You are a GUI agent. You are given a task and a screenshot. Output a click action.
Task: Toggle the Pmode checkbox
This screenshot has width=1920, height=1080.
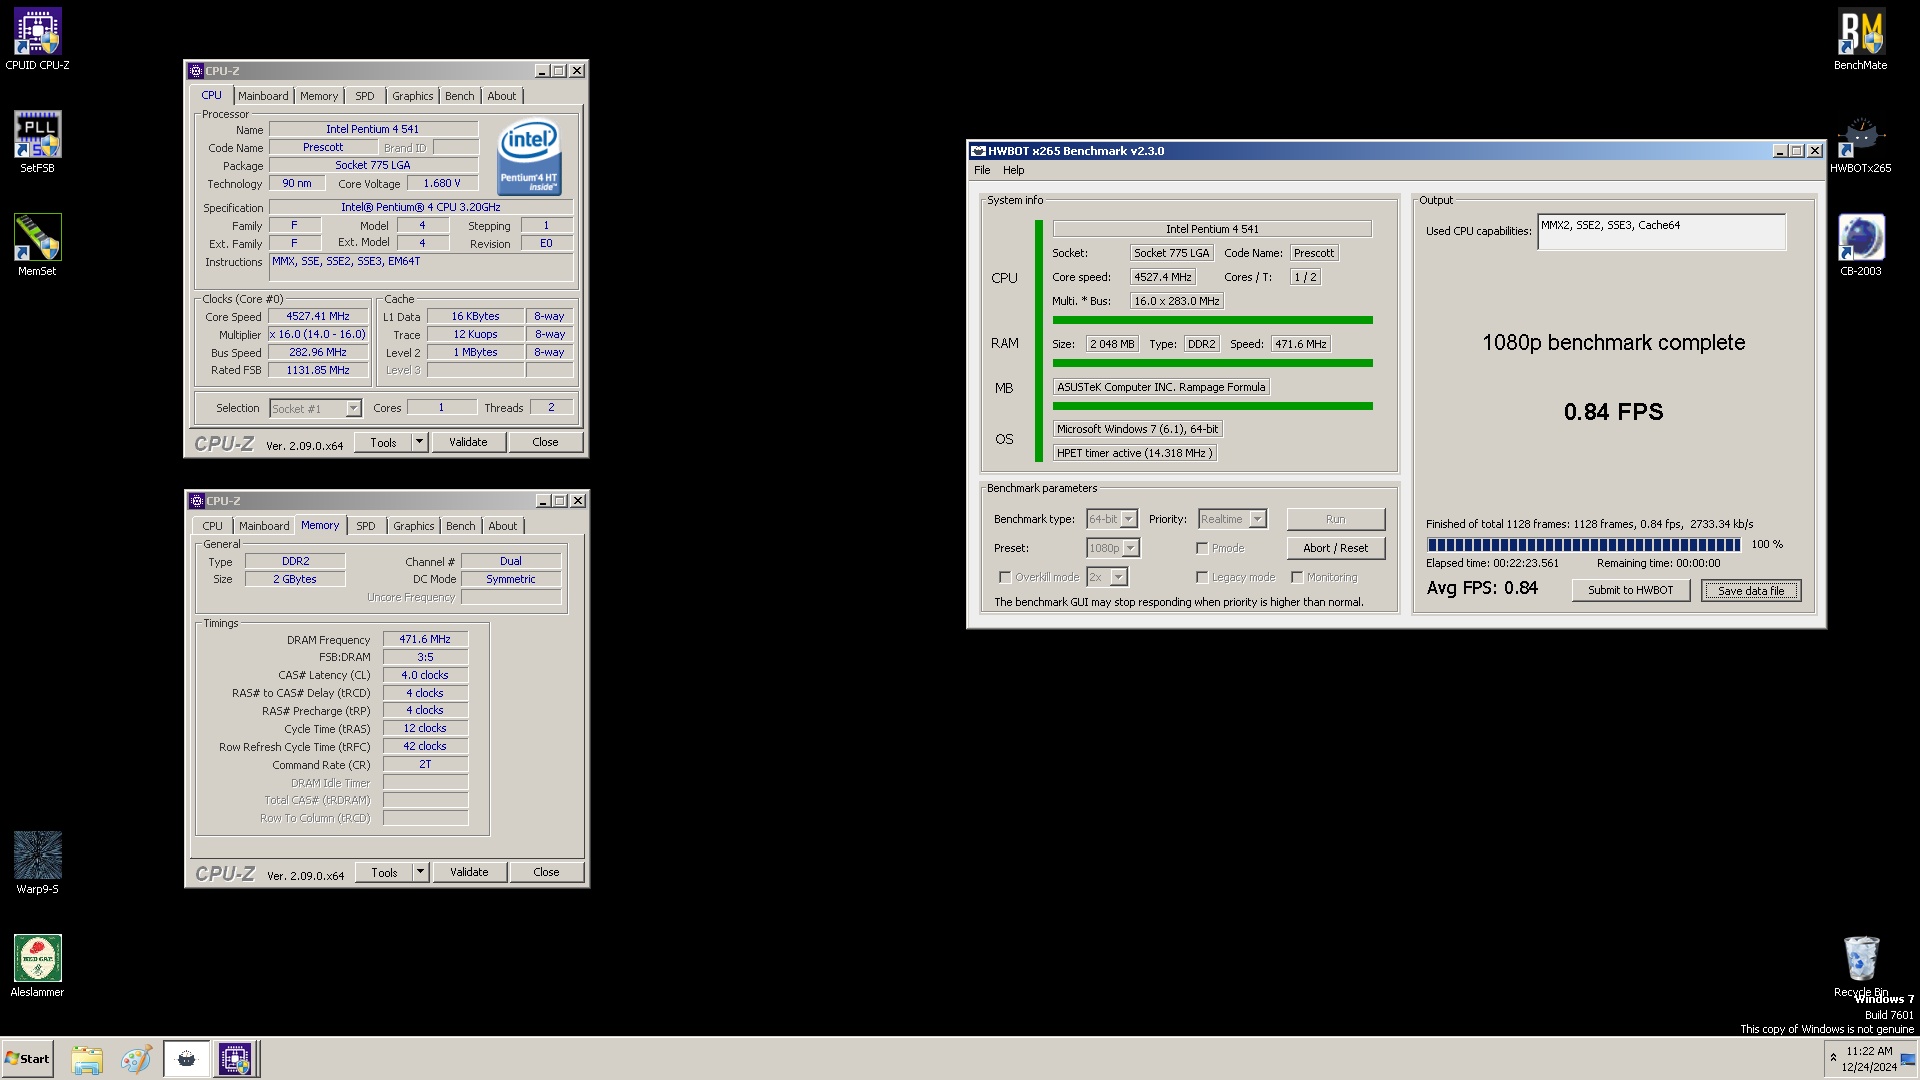coord(1202,548)
